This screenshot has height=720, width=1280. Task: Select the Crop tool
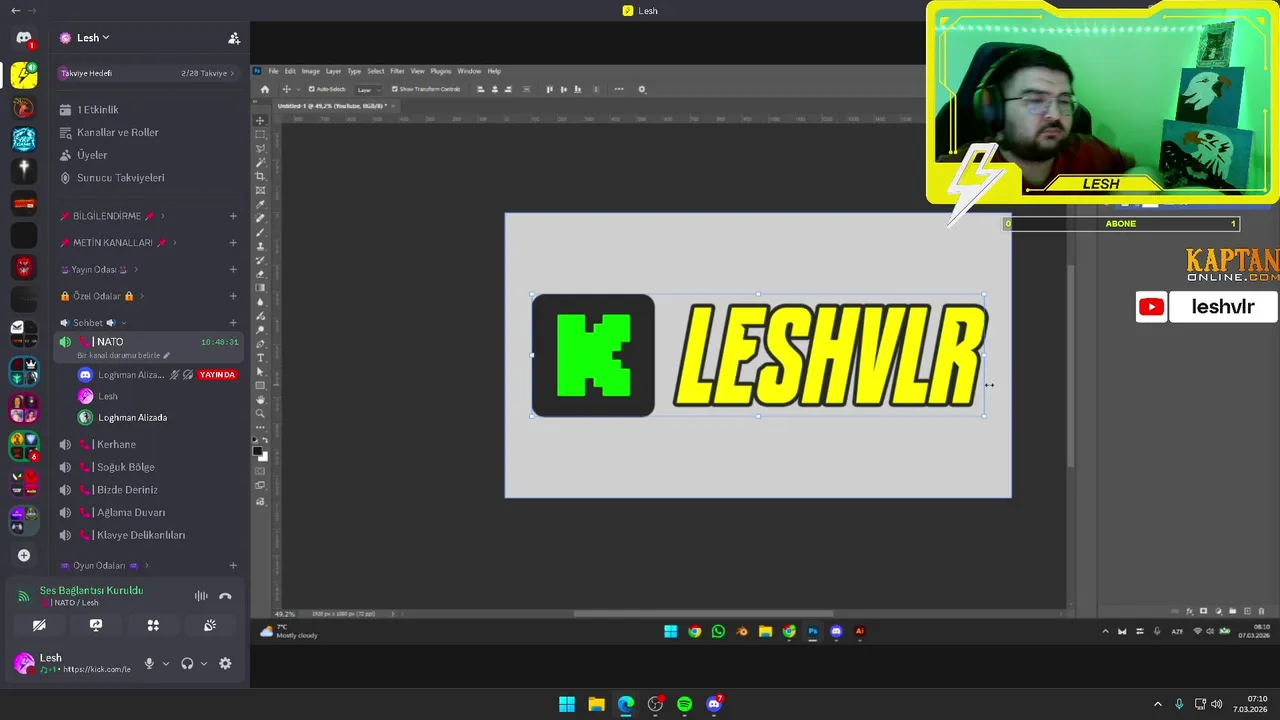click(260, 176)
